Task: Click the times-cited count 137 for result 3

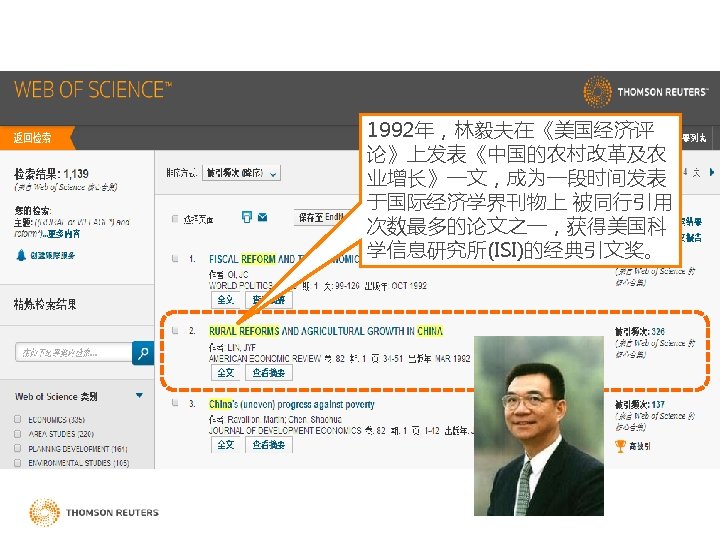Action: click(x=658, y=404)
